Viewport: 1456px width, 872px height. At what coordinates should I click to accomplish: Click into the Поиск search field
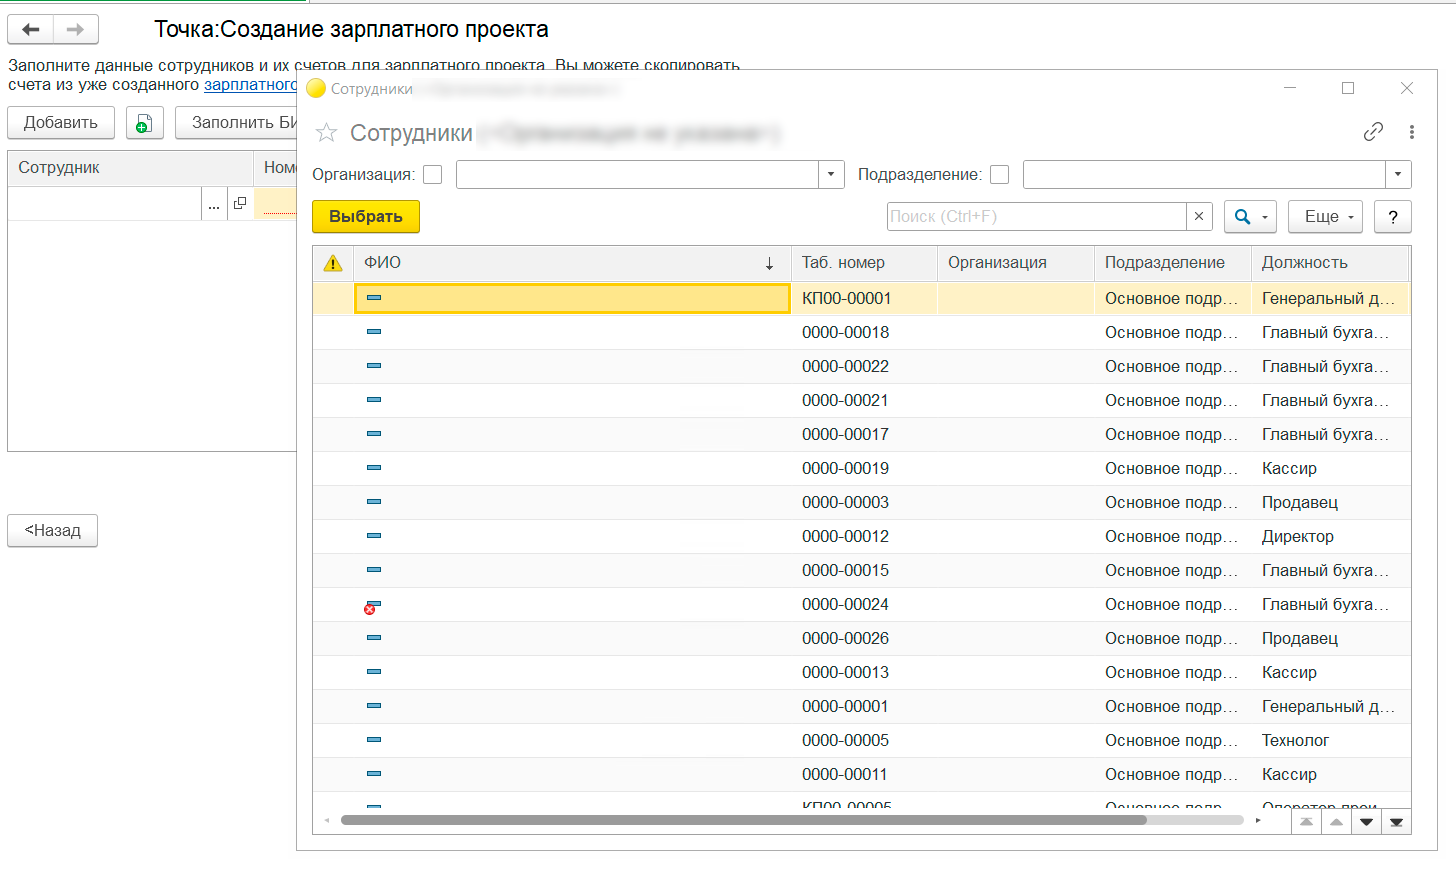(1035, 217)
